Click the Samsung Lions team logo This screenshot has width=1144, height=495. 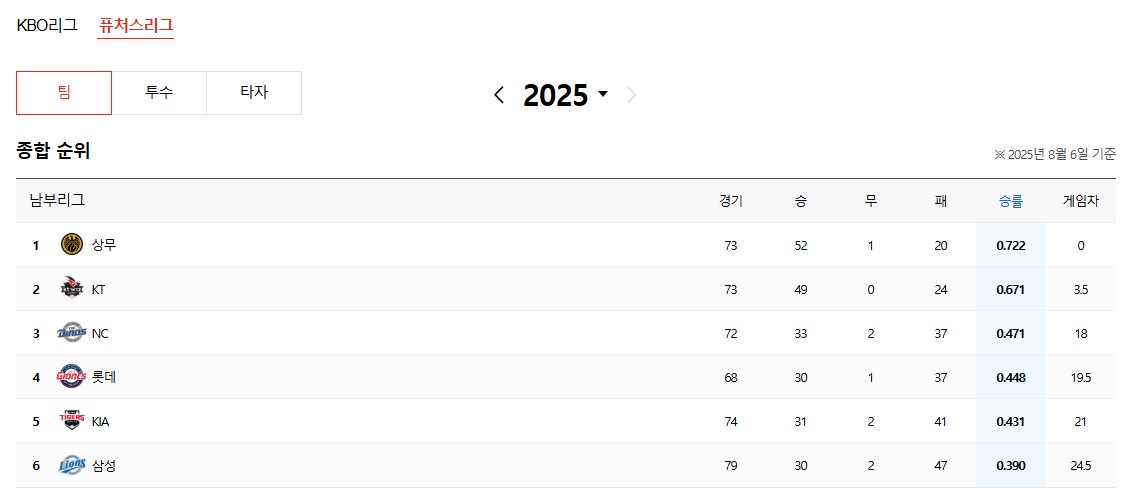(x=72, y=465)
